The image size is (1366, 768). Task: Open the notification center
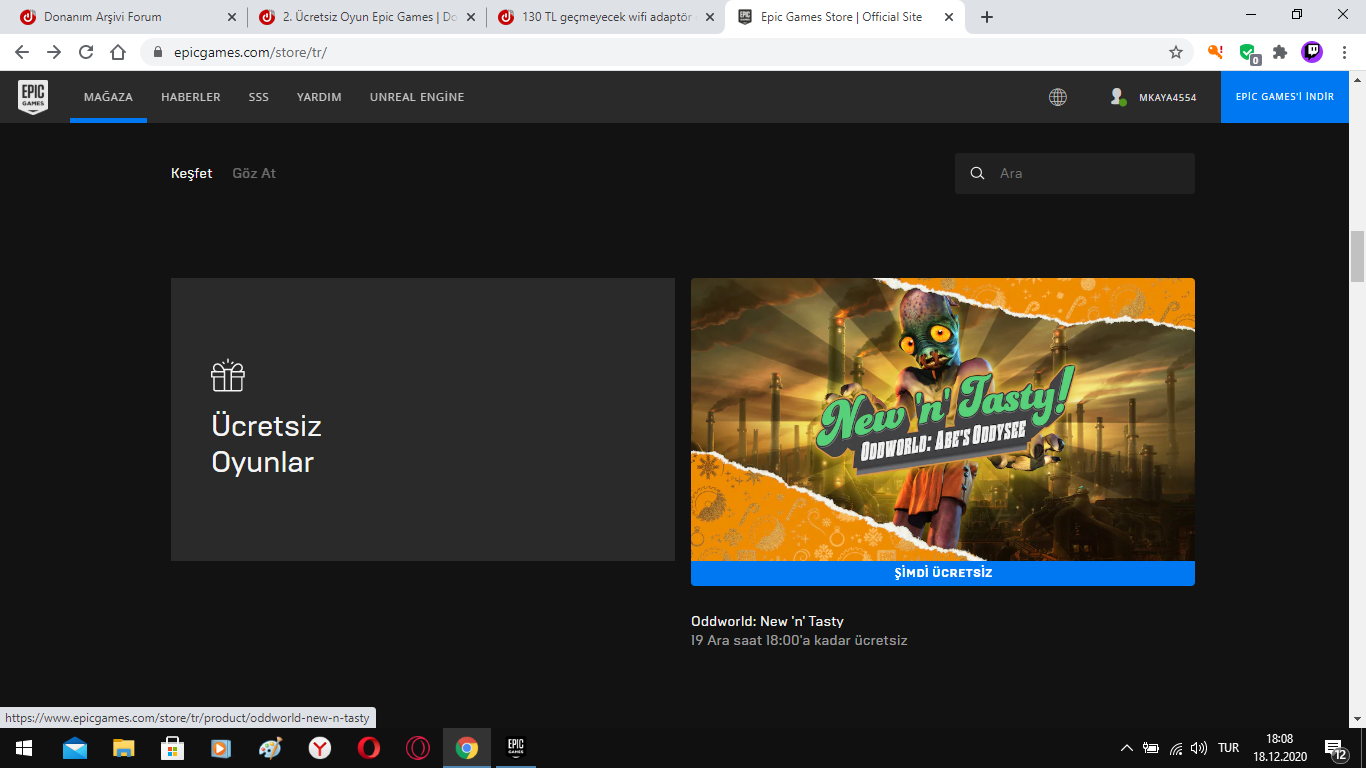1336,748
